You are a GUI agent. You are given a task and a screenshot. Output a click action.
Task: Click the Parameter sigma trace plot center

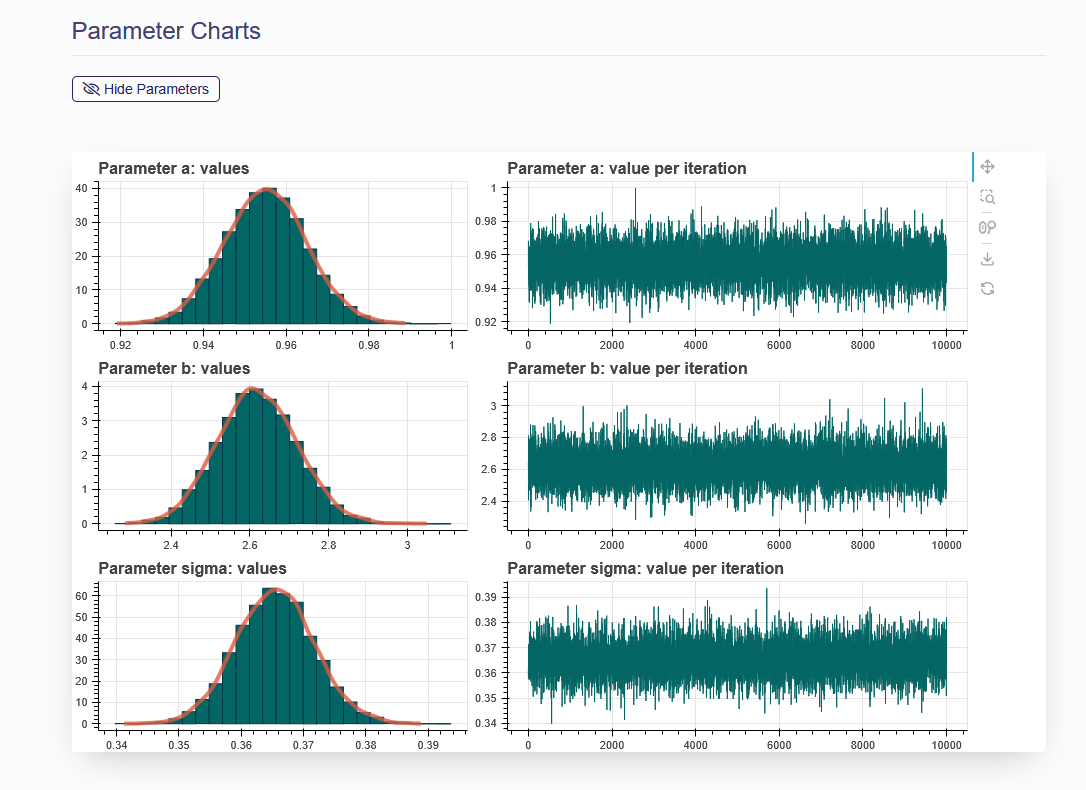click(x=737, y=658)
